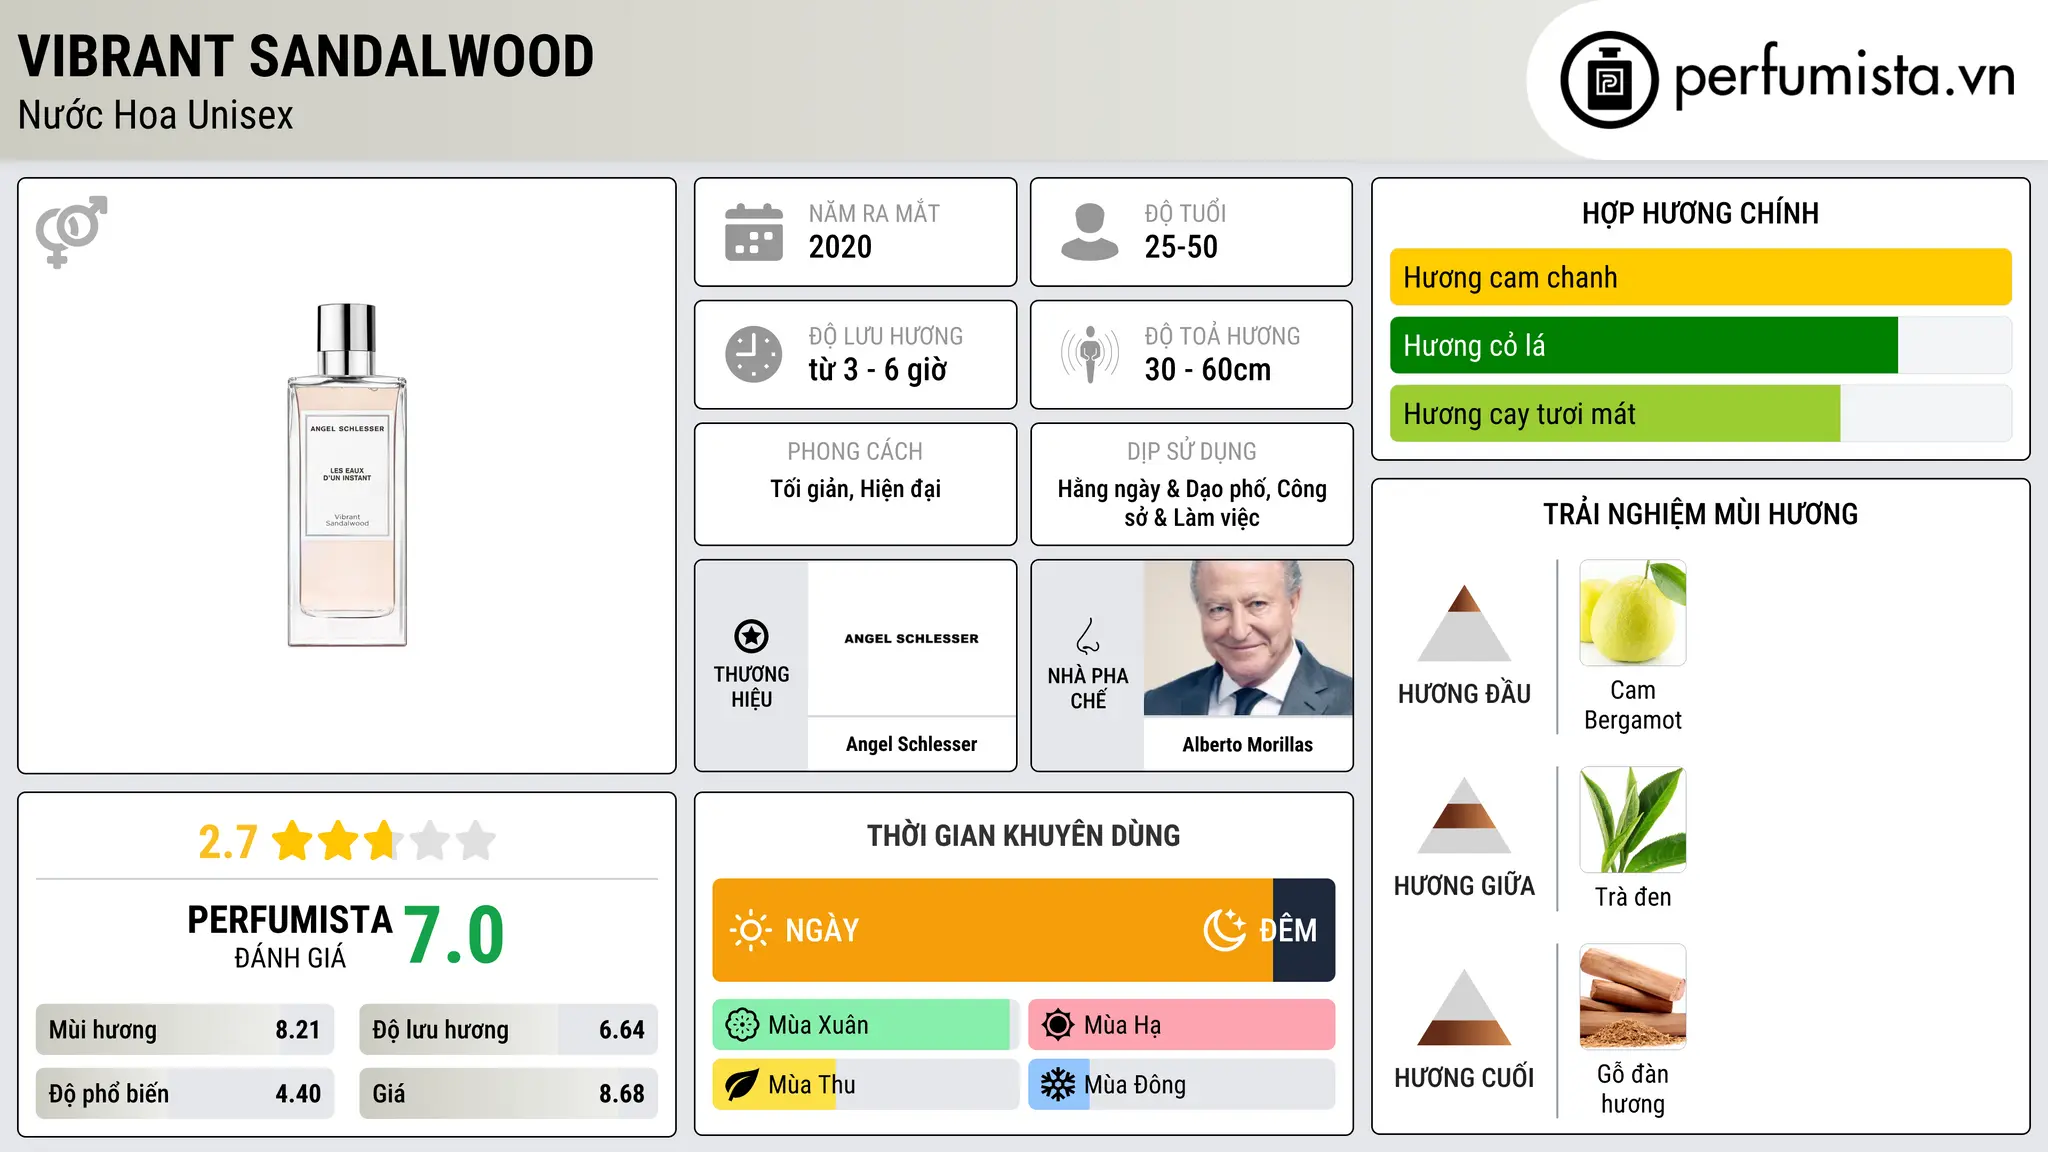Click the nose icon above Nhà pha chế
2048x1152 pixels.
pos(1088,636)
